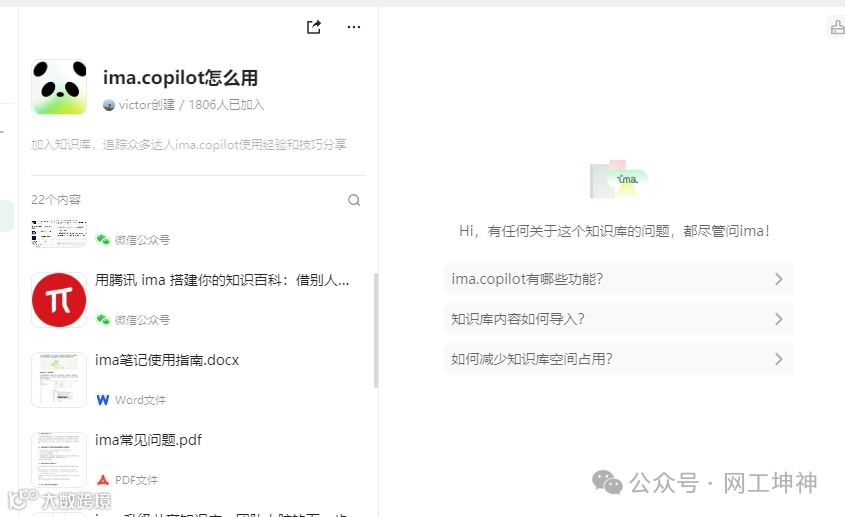Open the red π article thumbnail
This screenshot has width=845, height=517.
pyautogui.click(x=59, y=300)
